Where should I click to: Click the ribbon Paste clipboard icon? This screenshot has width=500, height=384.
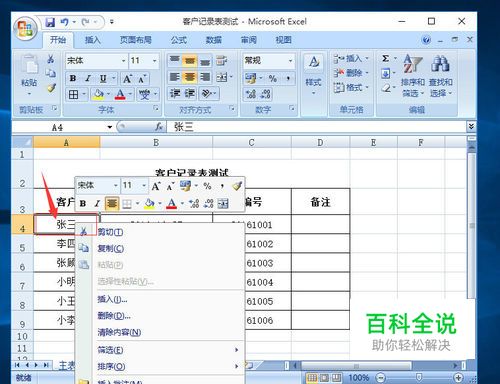[x=29, y=64]
